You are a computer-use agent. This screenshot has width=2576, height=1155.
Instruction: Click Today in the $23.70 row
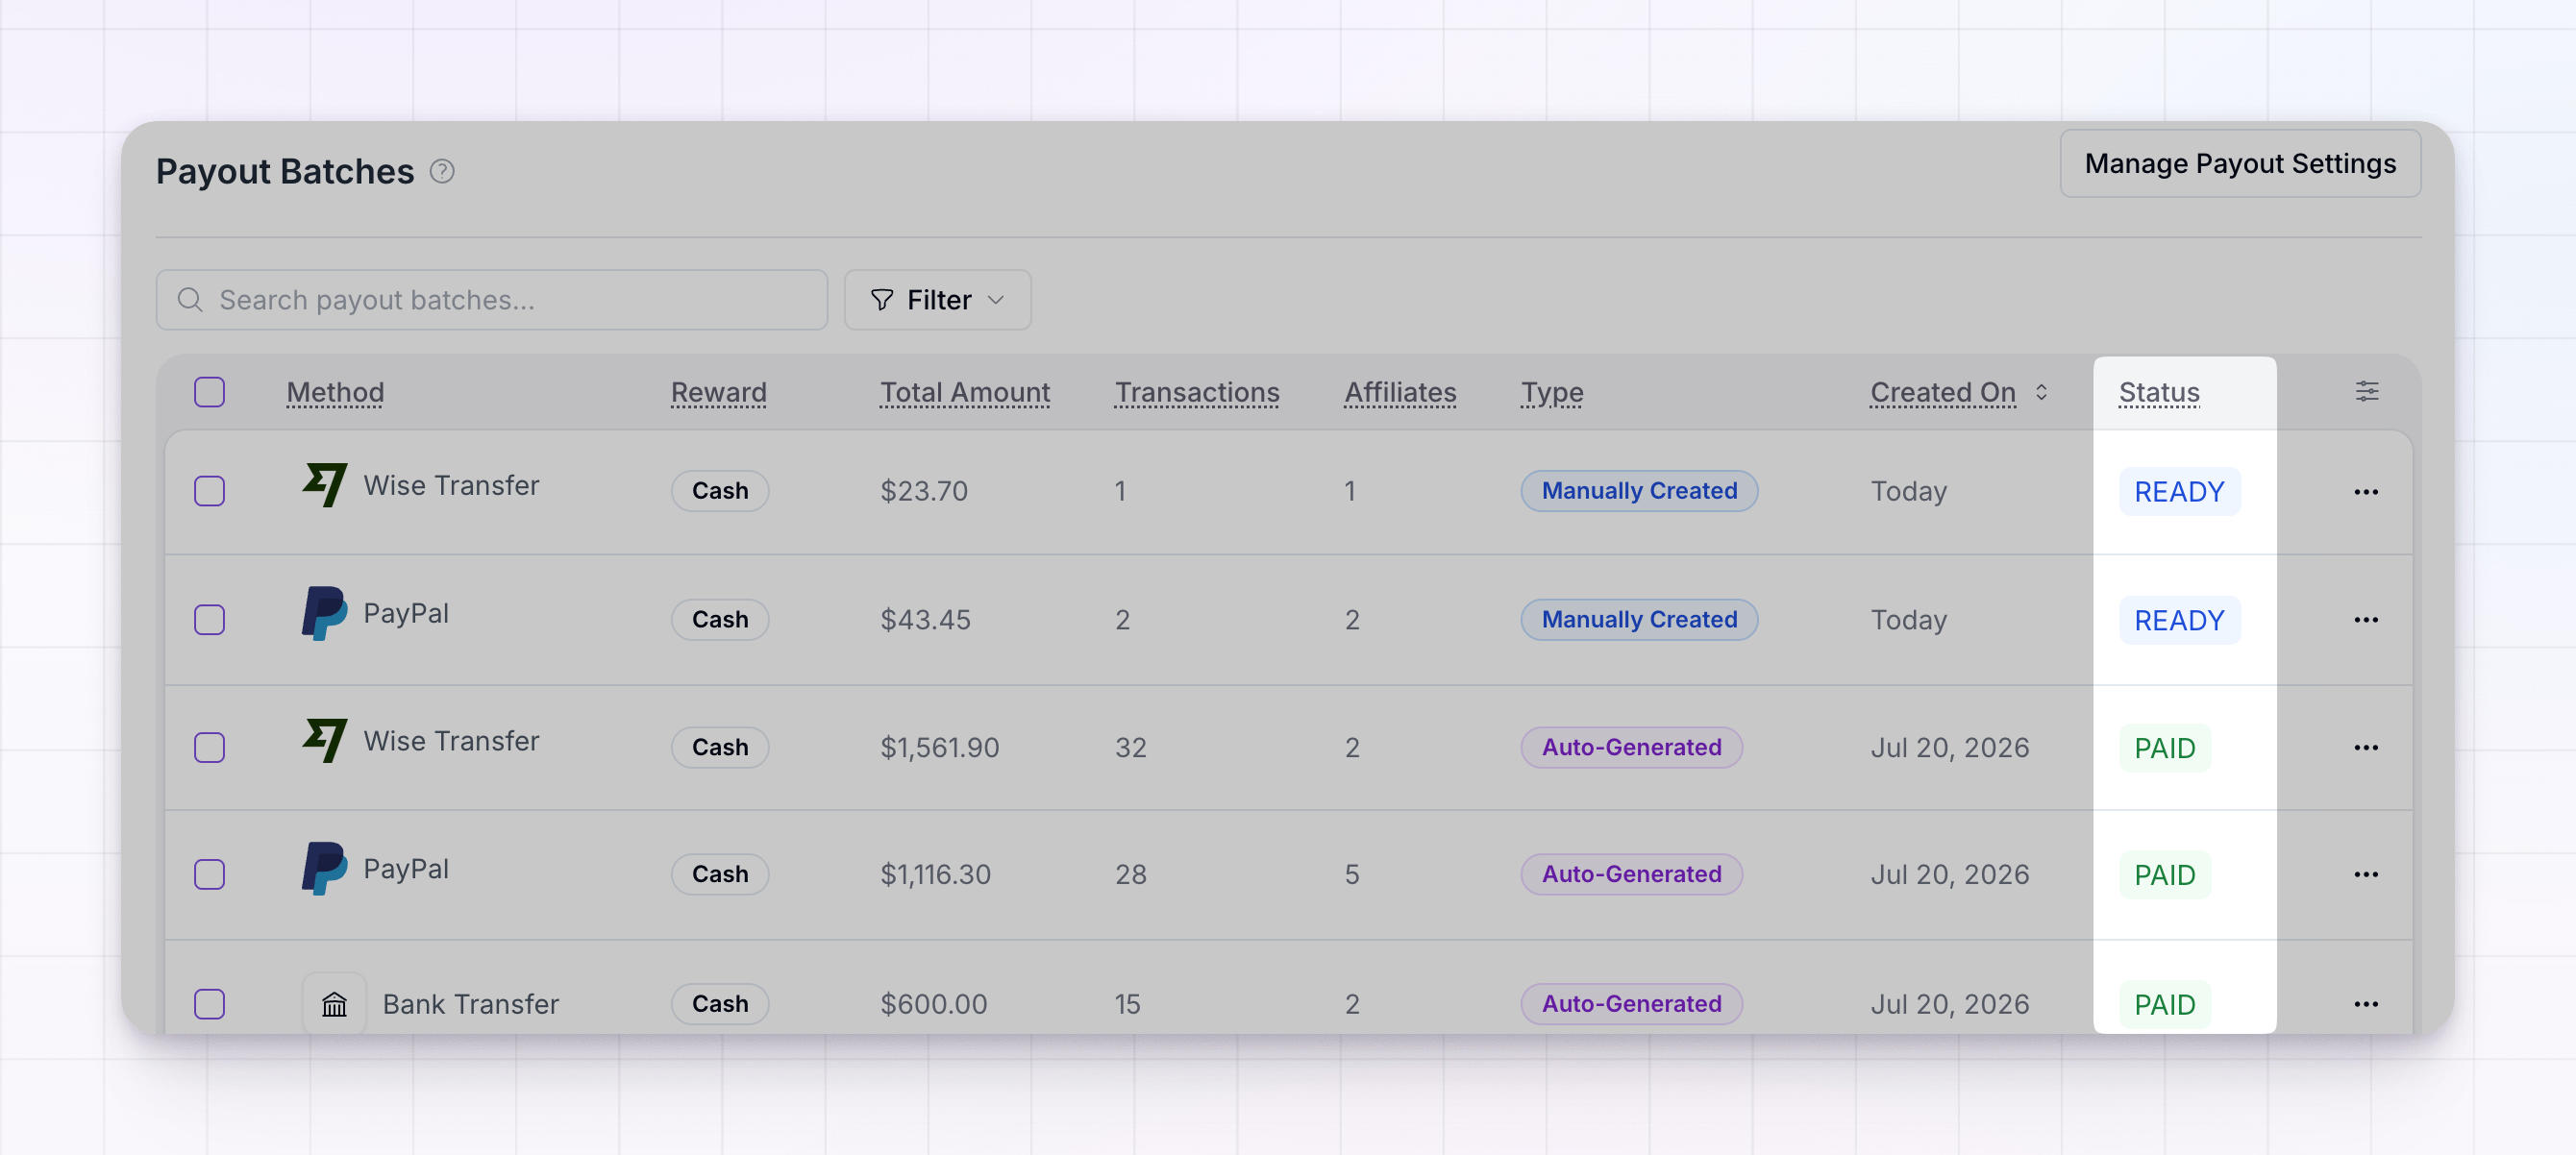click(1909, 491)
